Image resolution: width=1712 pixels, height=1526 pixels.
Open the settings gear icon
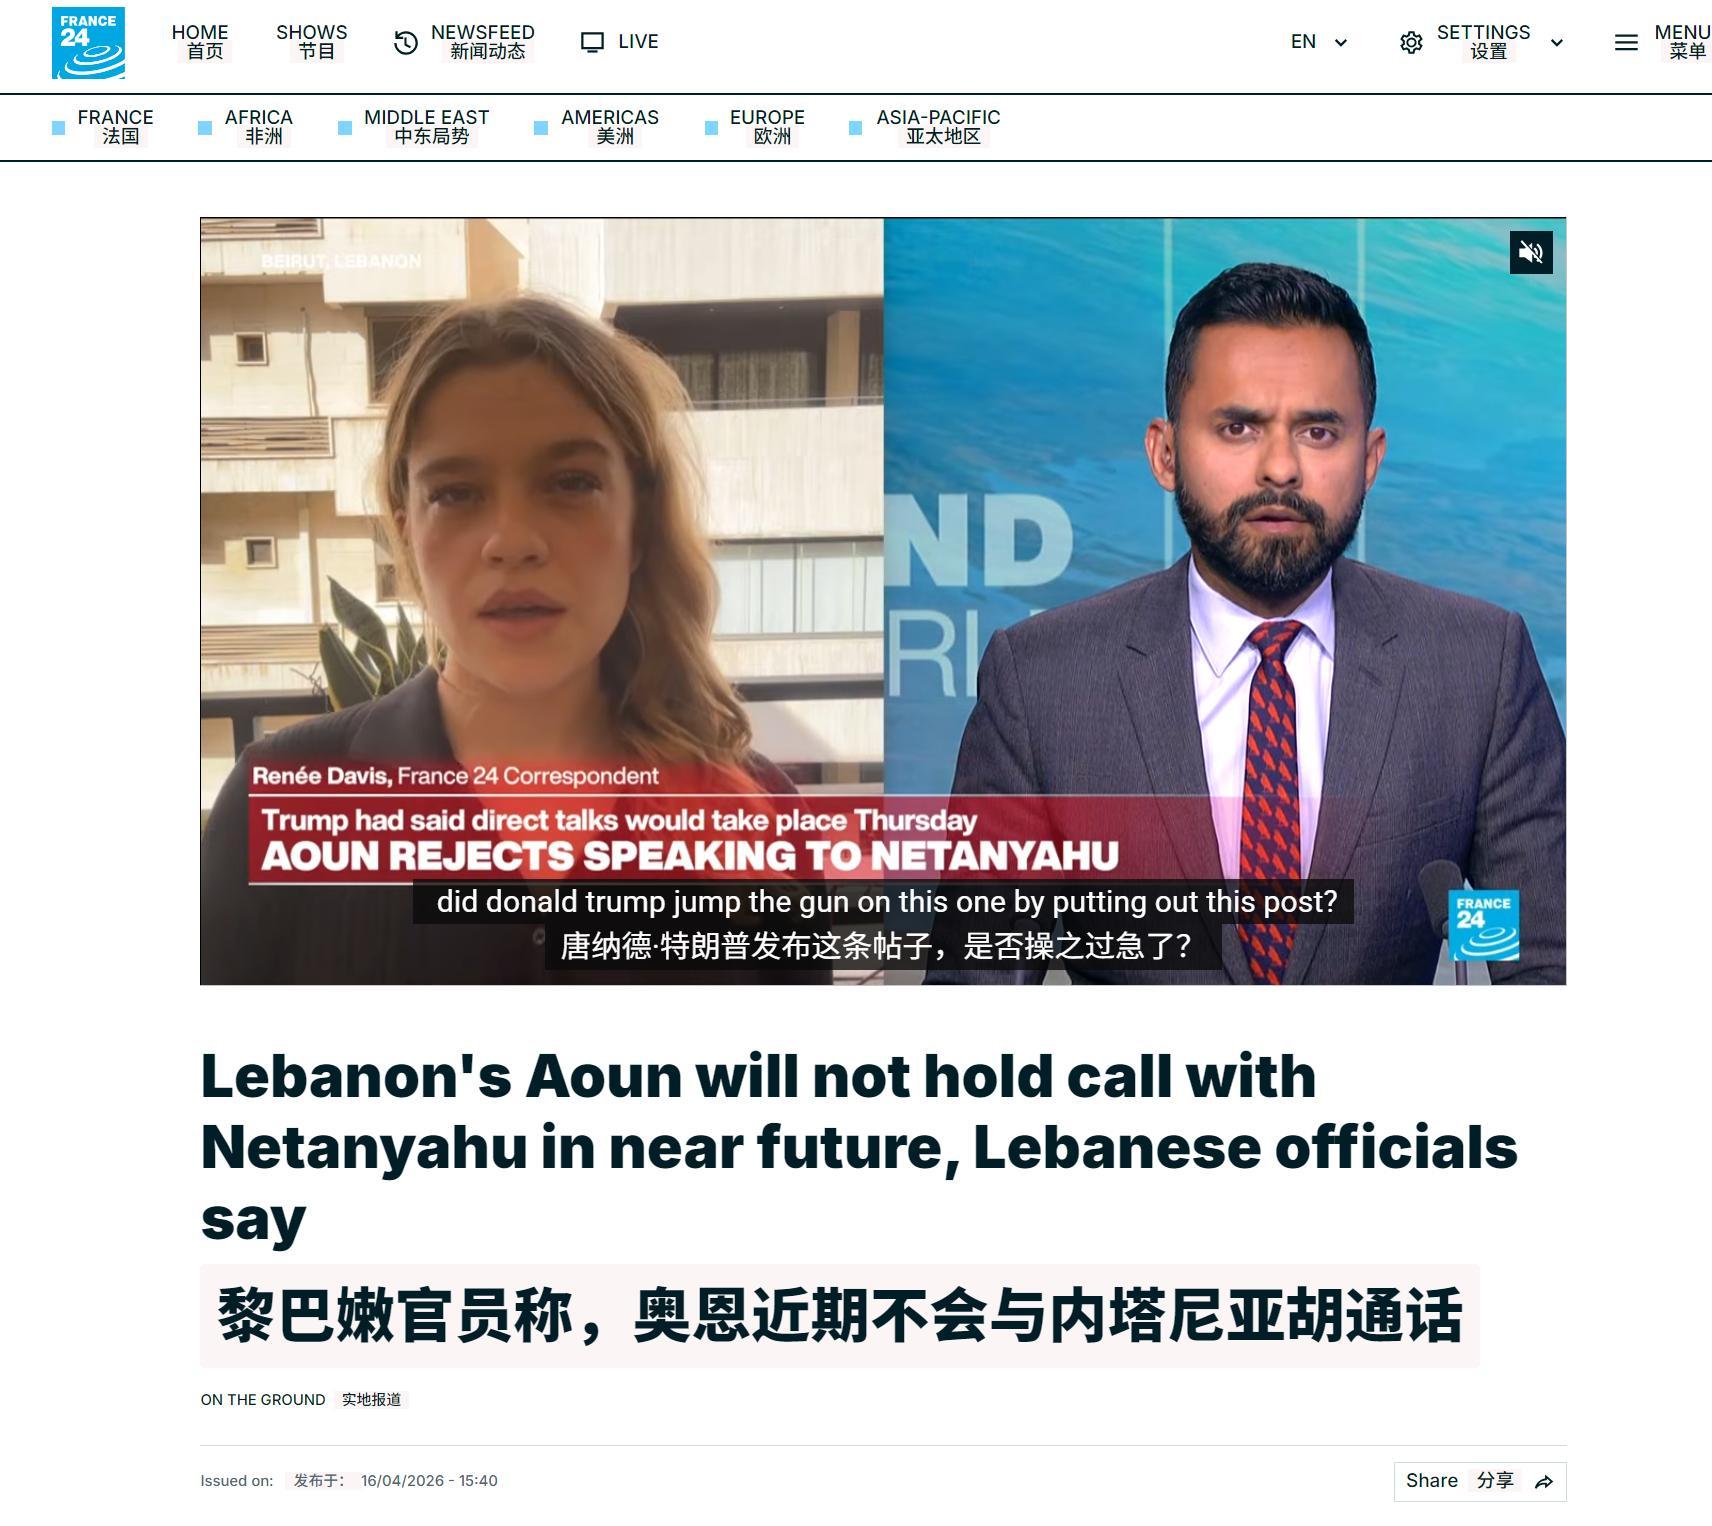[x=1411, y=42]
